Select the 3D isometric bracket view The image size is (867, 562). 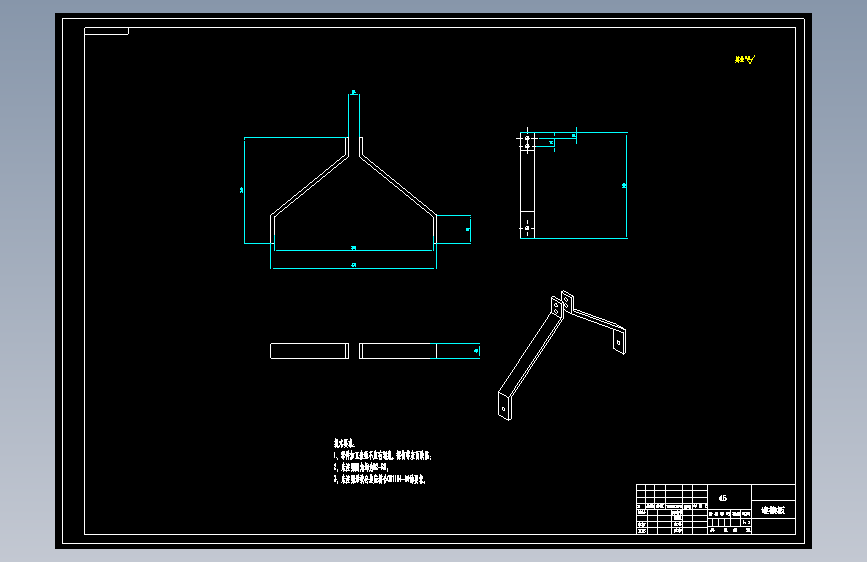561,355
